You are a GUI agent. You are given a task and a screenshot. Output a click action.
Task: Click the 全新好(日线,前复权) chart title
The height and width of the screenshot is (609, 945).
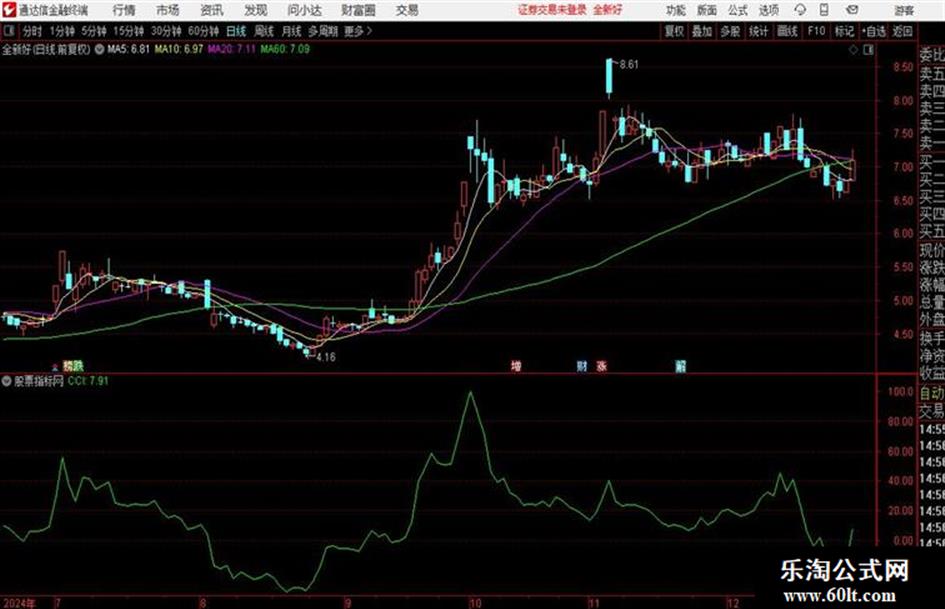point(46,49)
